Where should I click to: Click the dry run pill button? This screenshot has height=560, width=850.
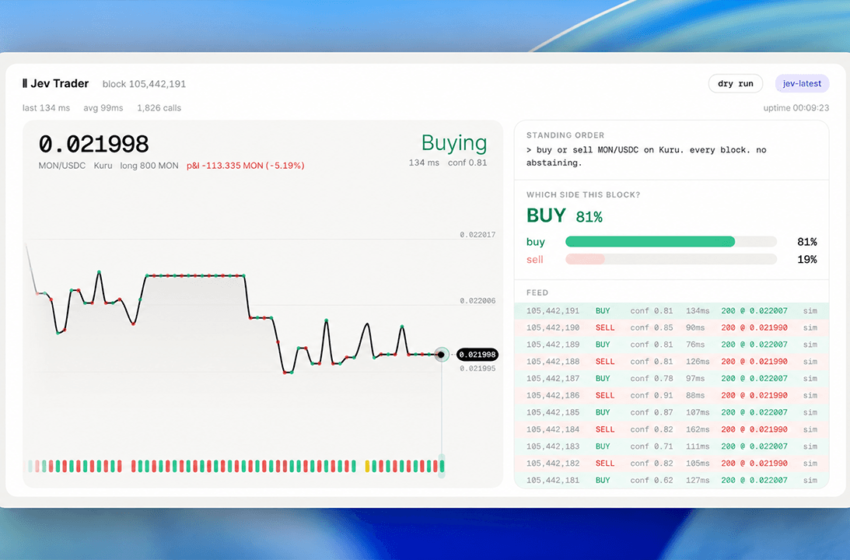pos(735,83)
